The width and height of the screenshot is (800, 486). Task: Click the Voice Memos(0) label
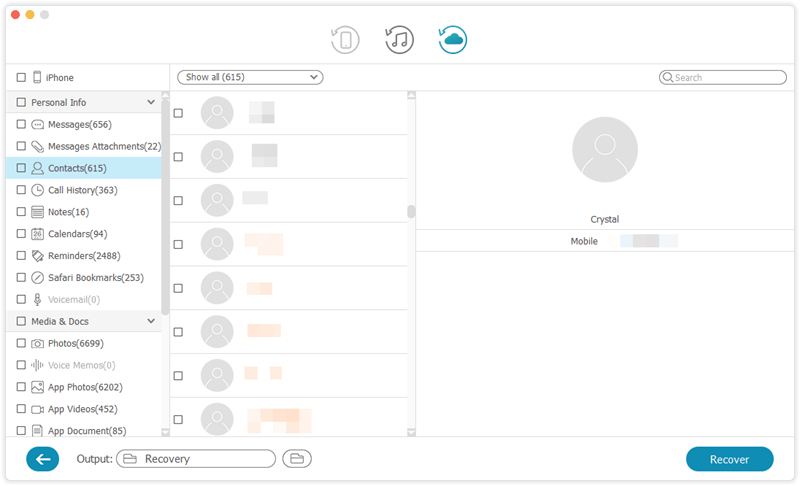click(x=82, y=365)
